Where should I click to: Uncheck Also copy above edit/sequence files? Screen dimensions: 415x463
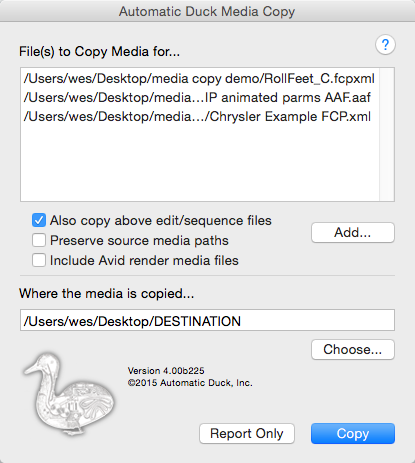click(39, 220)
